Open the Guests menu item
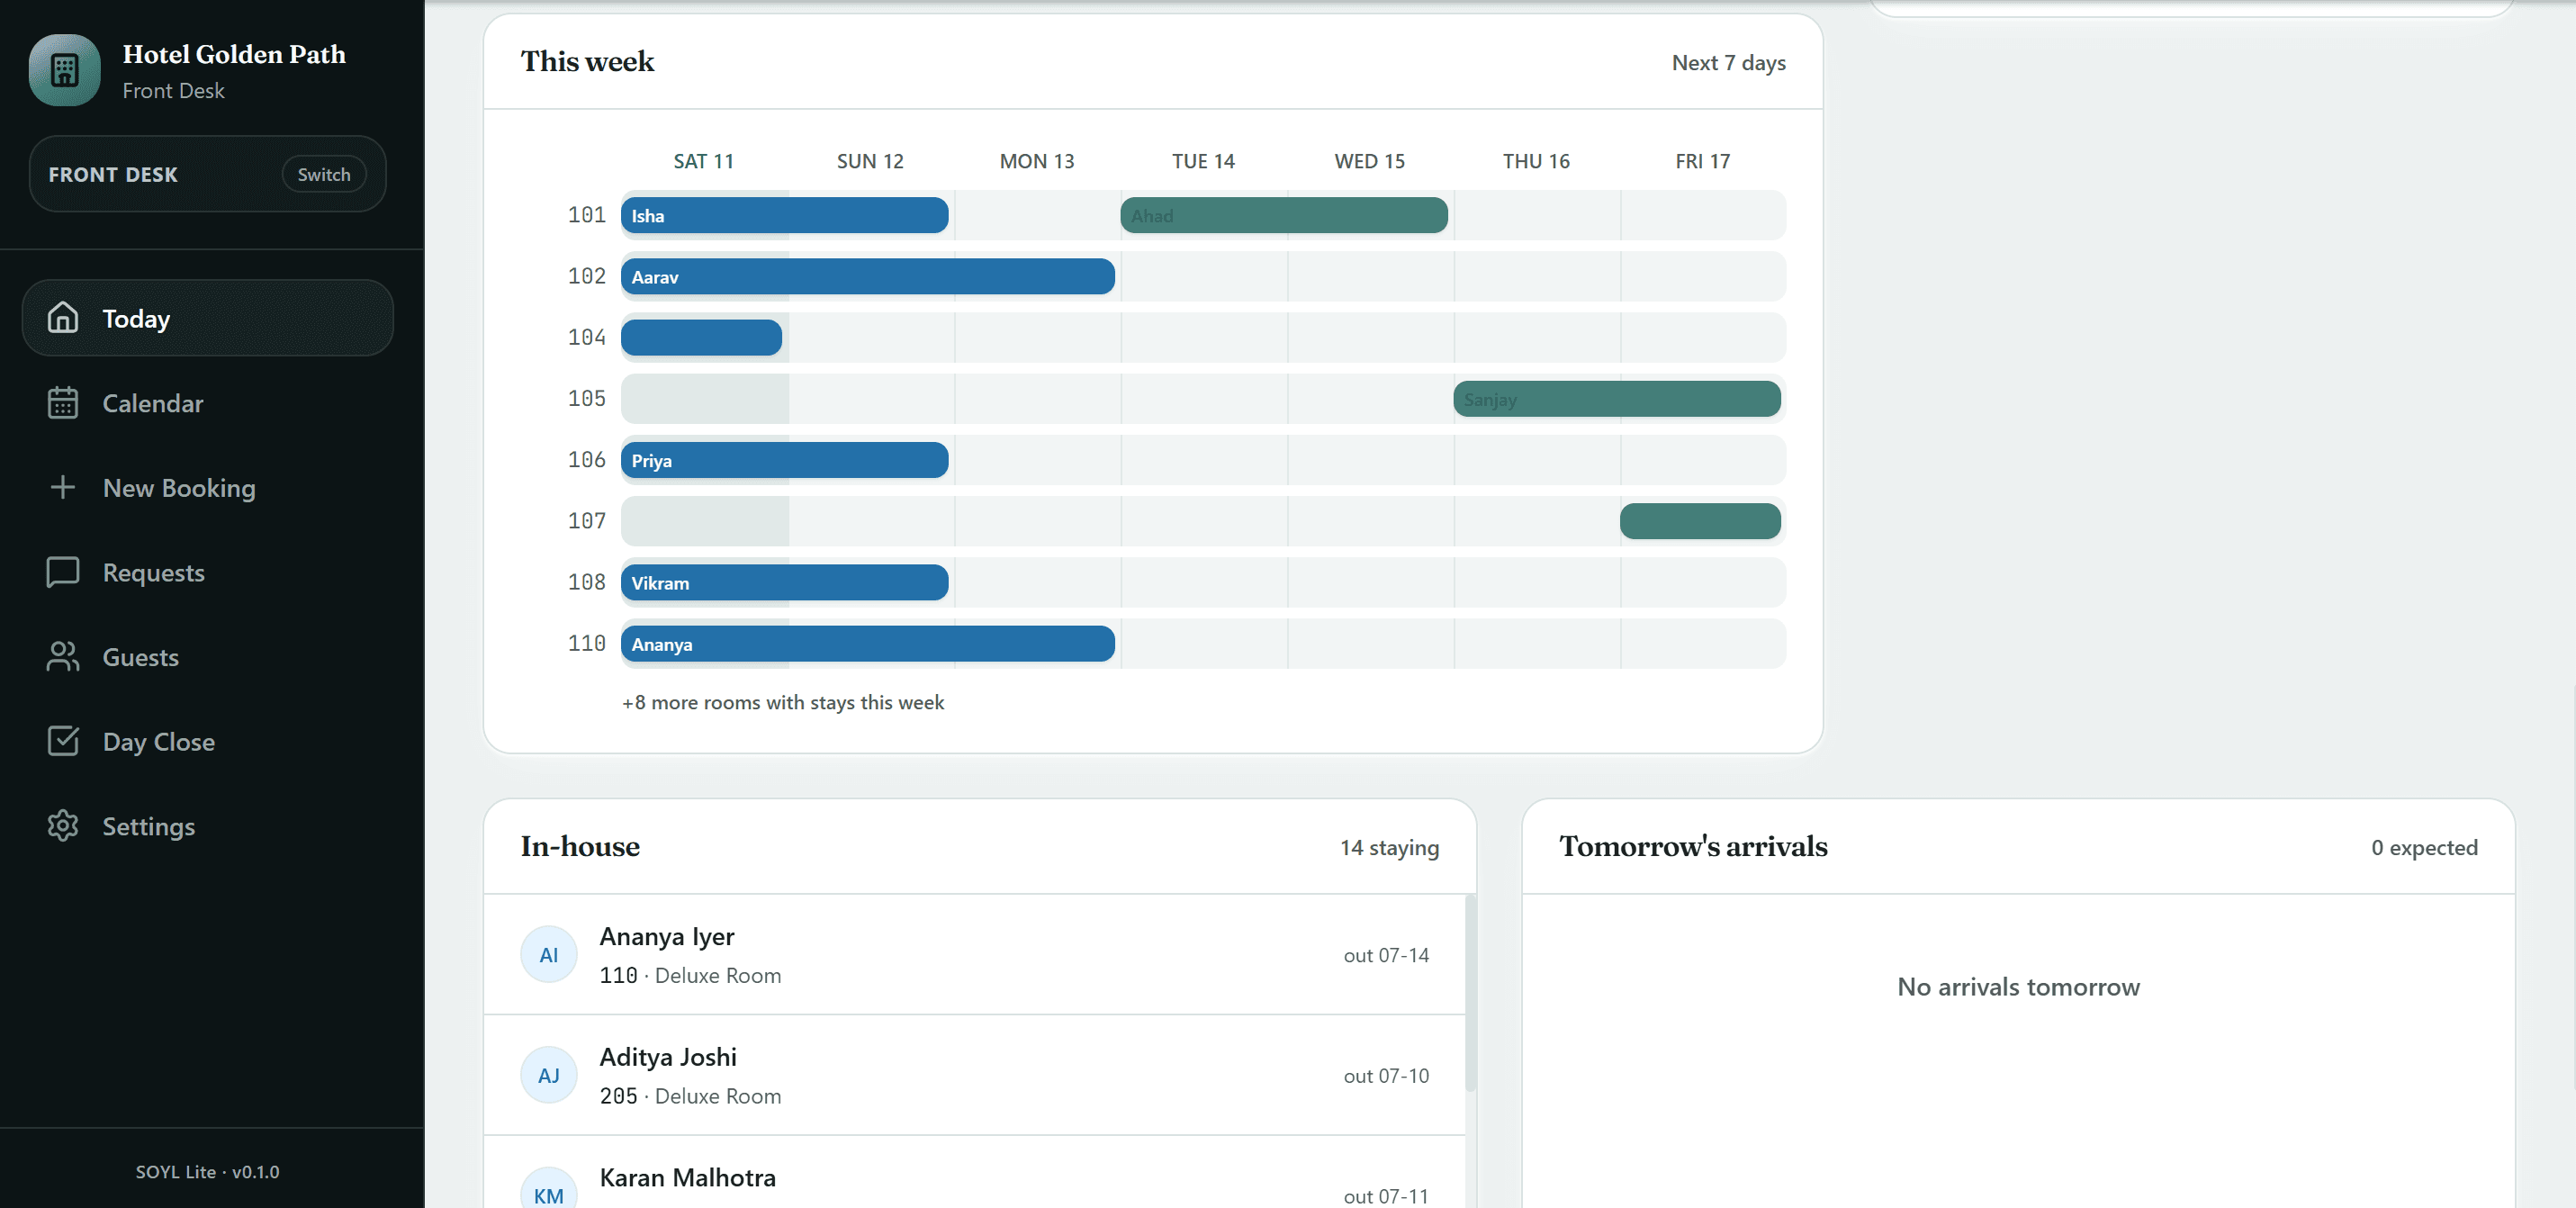 [x=208, y=656]
